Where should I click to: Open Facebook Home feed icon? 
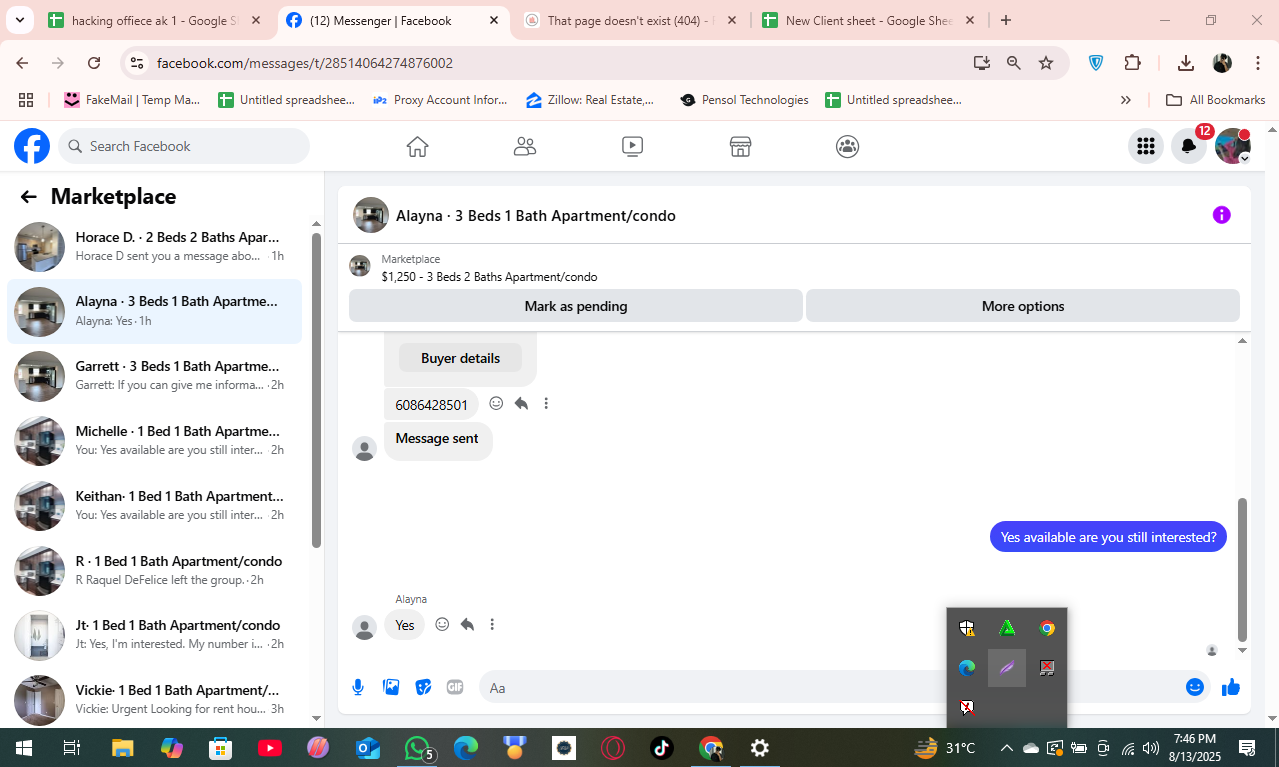pyautogui.click(x=417, y=146)
